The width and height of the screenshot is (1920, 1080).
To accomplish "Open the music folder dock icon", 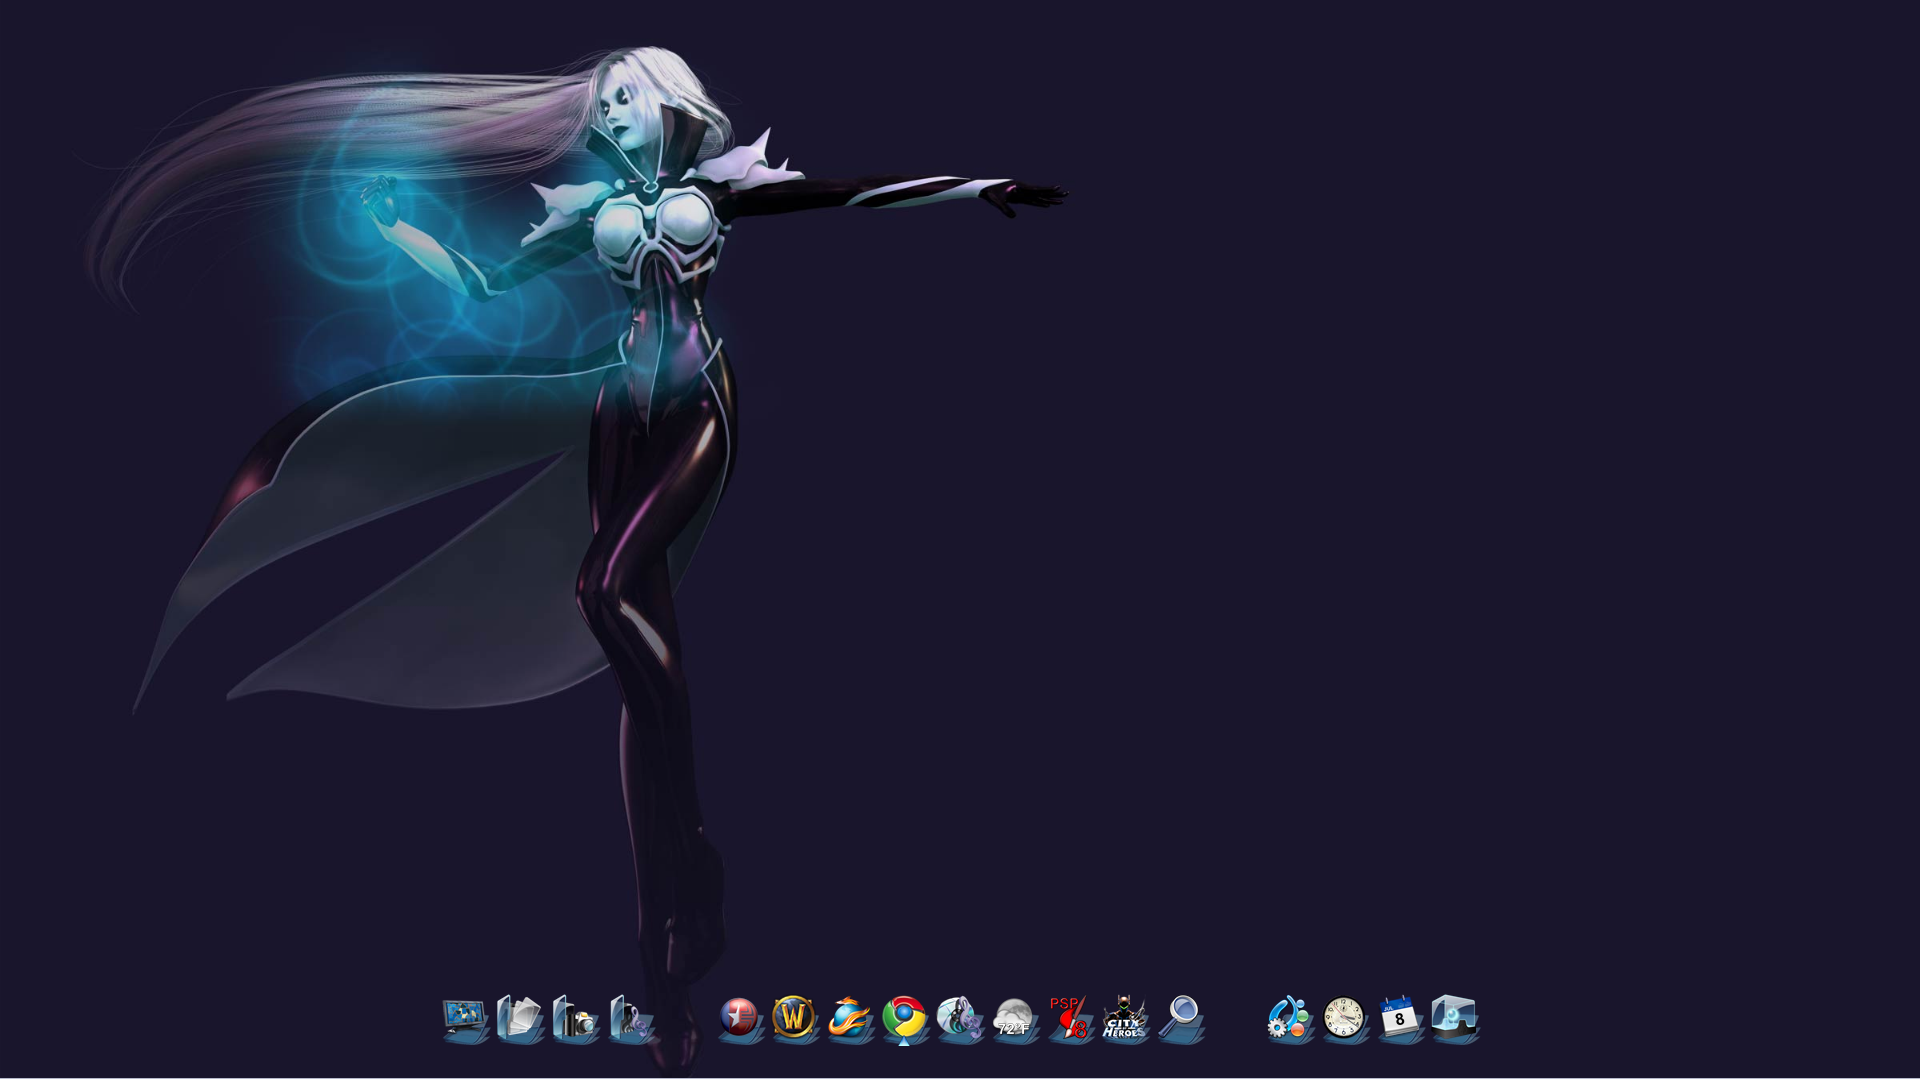I will [630, 1018].
